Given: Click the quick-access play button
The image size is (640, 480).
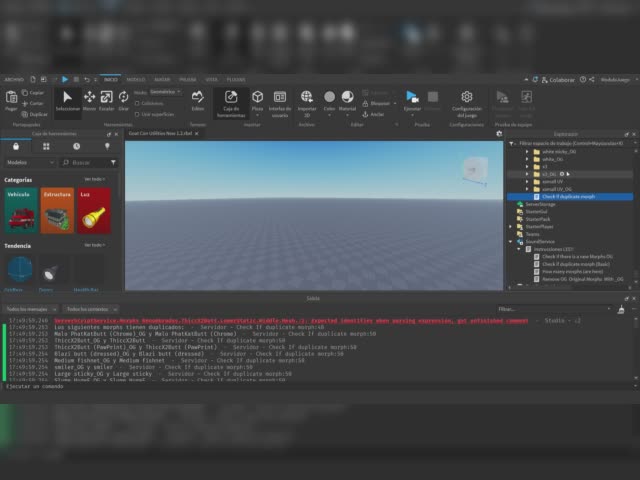Looking at the screenshot, I should coord(65,80).
